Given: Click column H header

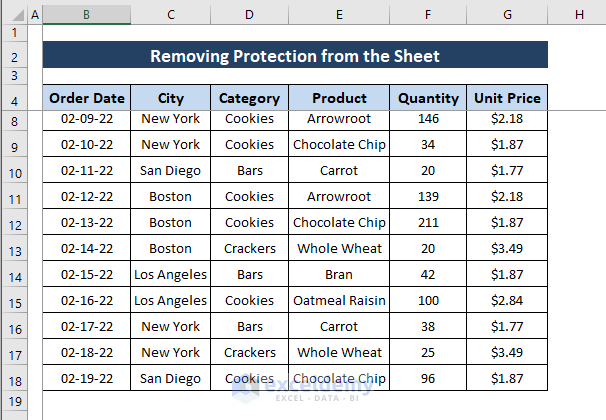Looking at the screenshot, I should [578, 15].
